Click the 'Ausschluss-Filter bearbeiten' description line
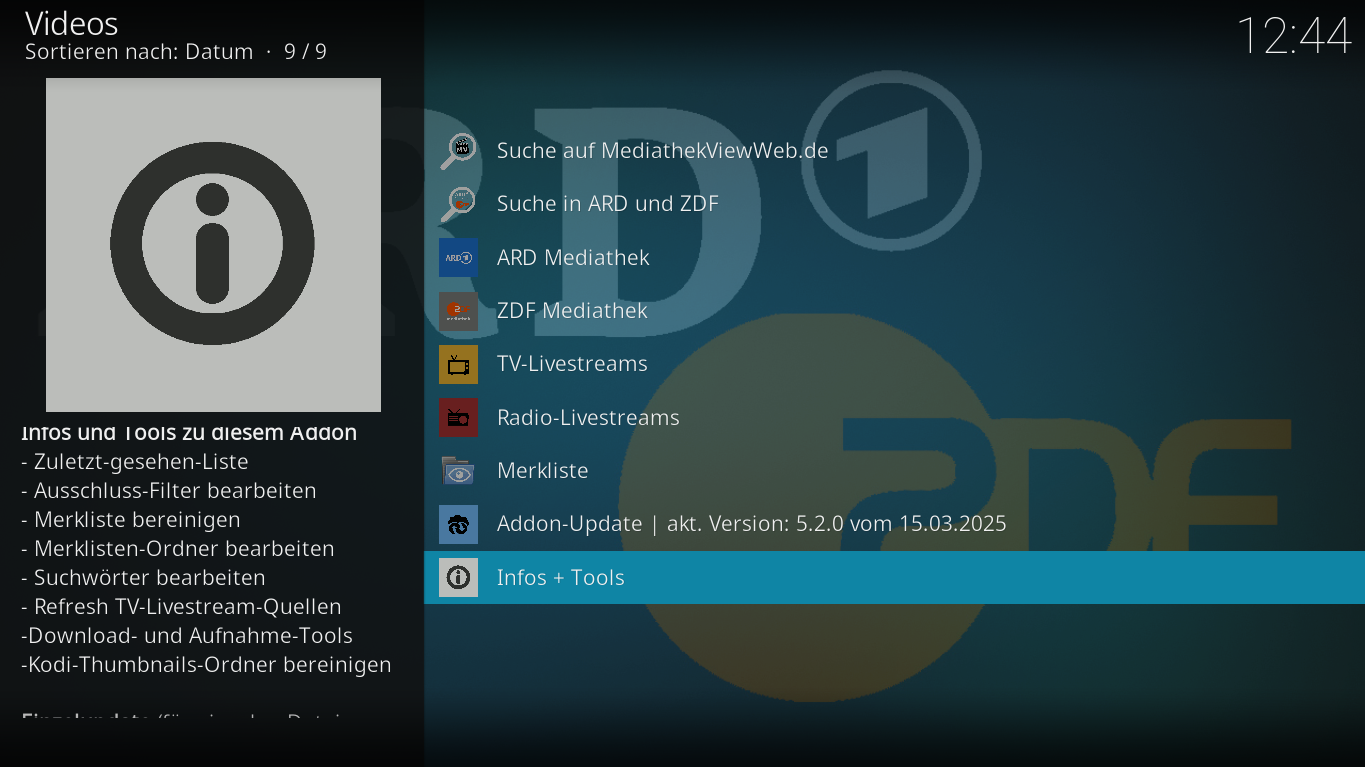Viewport: 1365px width, 767px height. (x=168, y=491)
